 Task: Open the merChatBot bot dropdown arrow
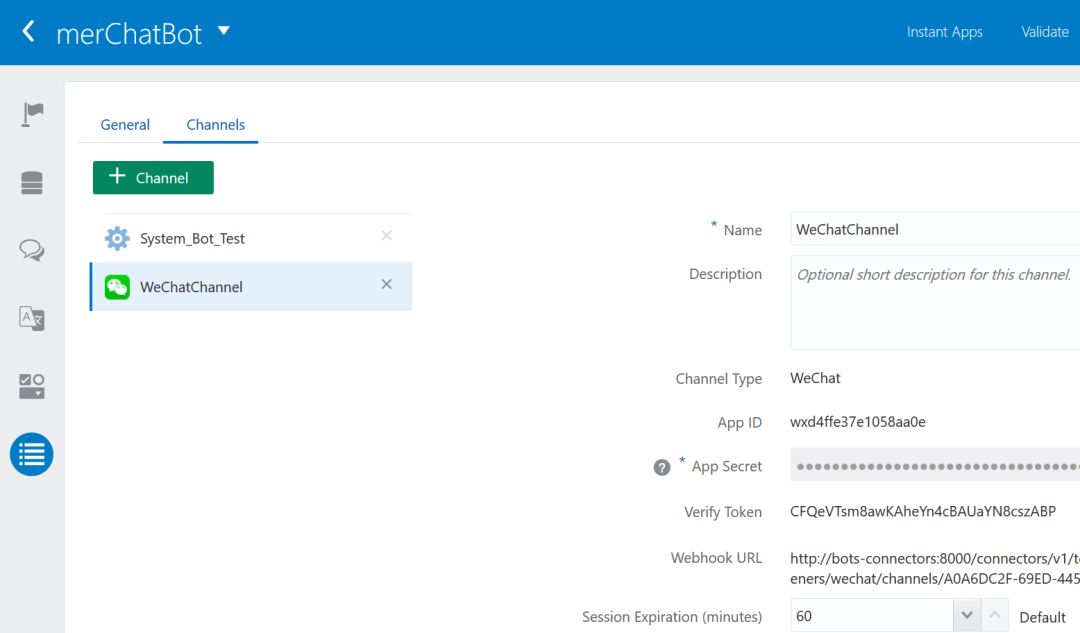[x=224, y=31]
